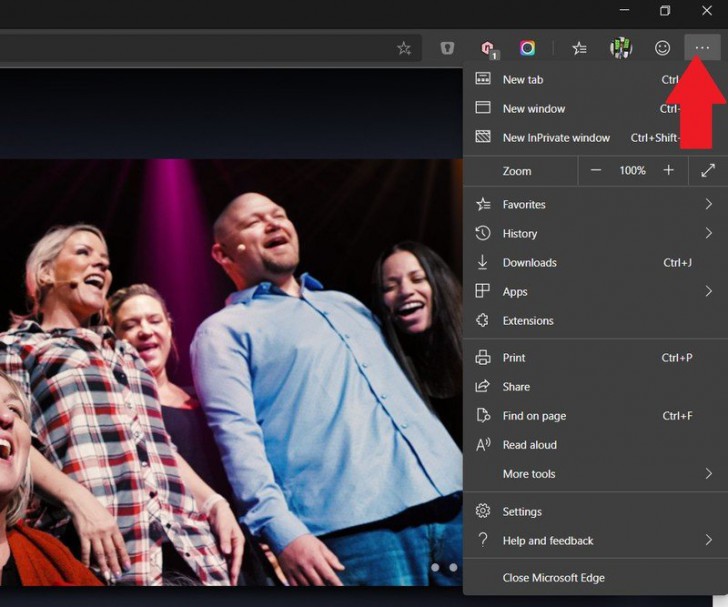Choose Close Microsoft Edge
The height and width of the screenshot is (607, 728).
point(595,578)
